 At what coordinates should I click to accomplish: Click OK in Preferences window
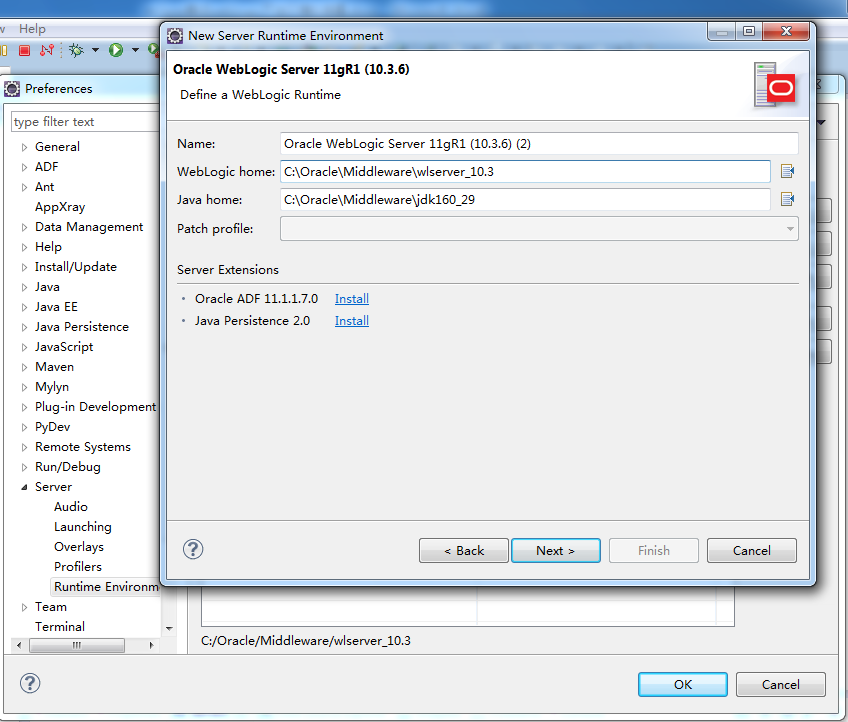pos(683,685)
